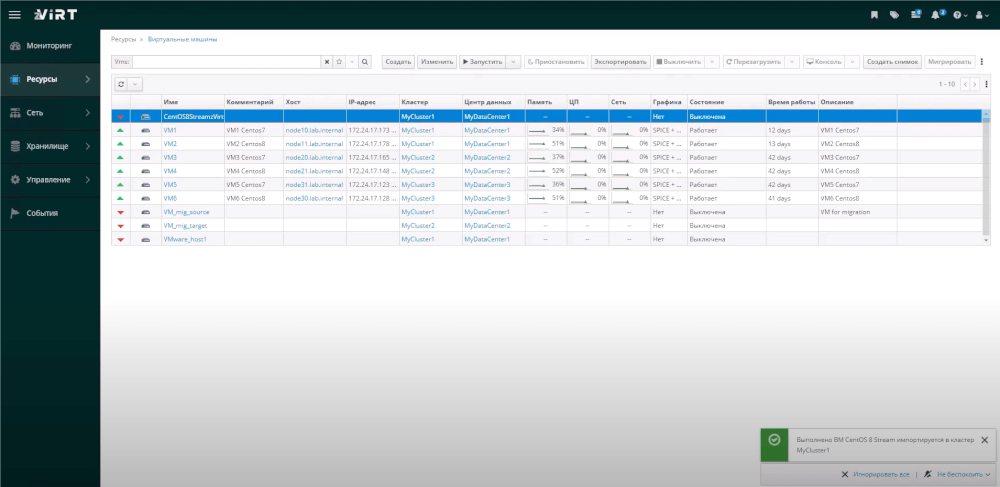
Task: Click the green up-status icon for VM2
Action: [121, 144]
